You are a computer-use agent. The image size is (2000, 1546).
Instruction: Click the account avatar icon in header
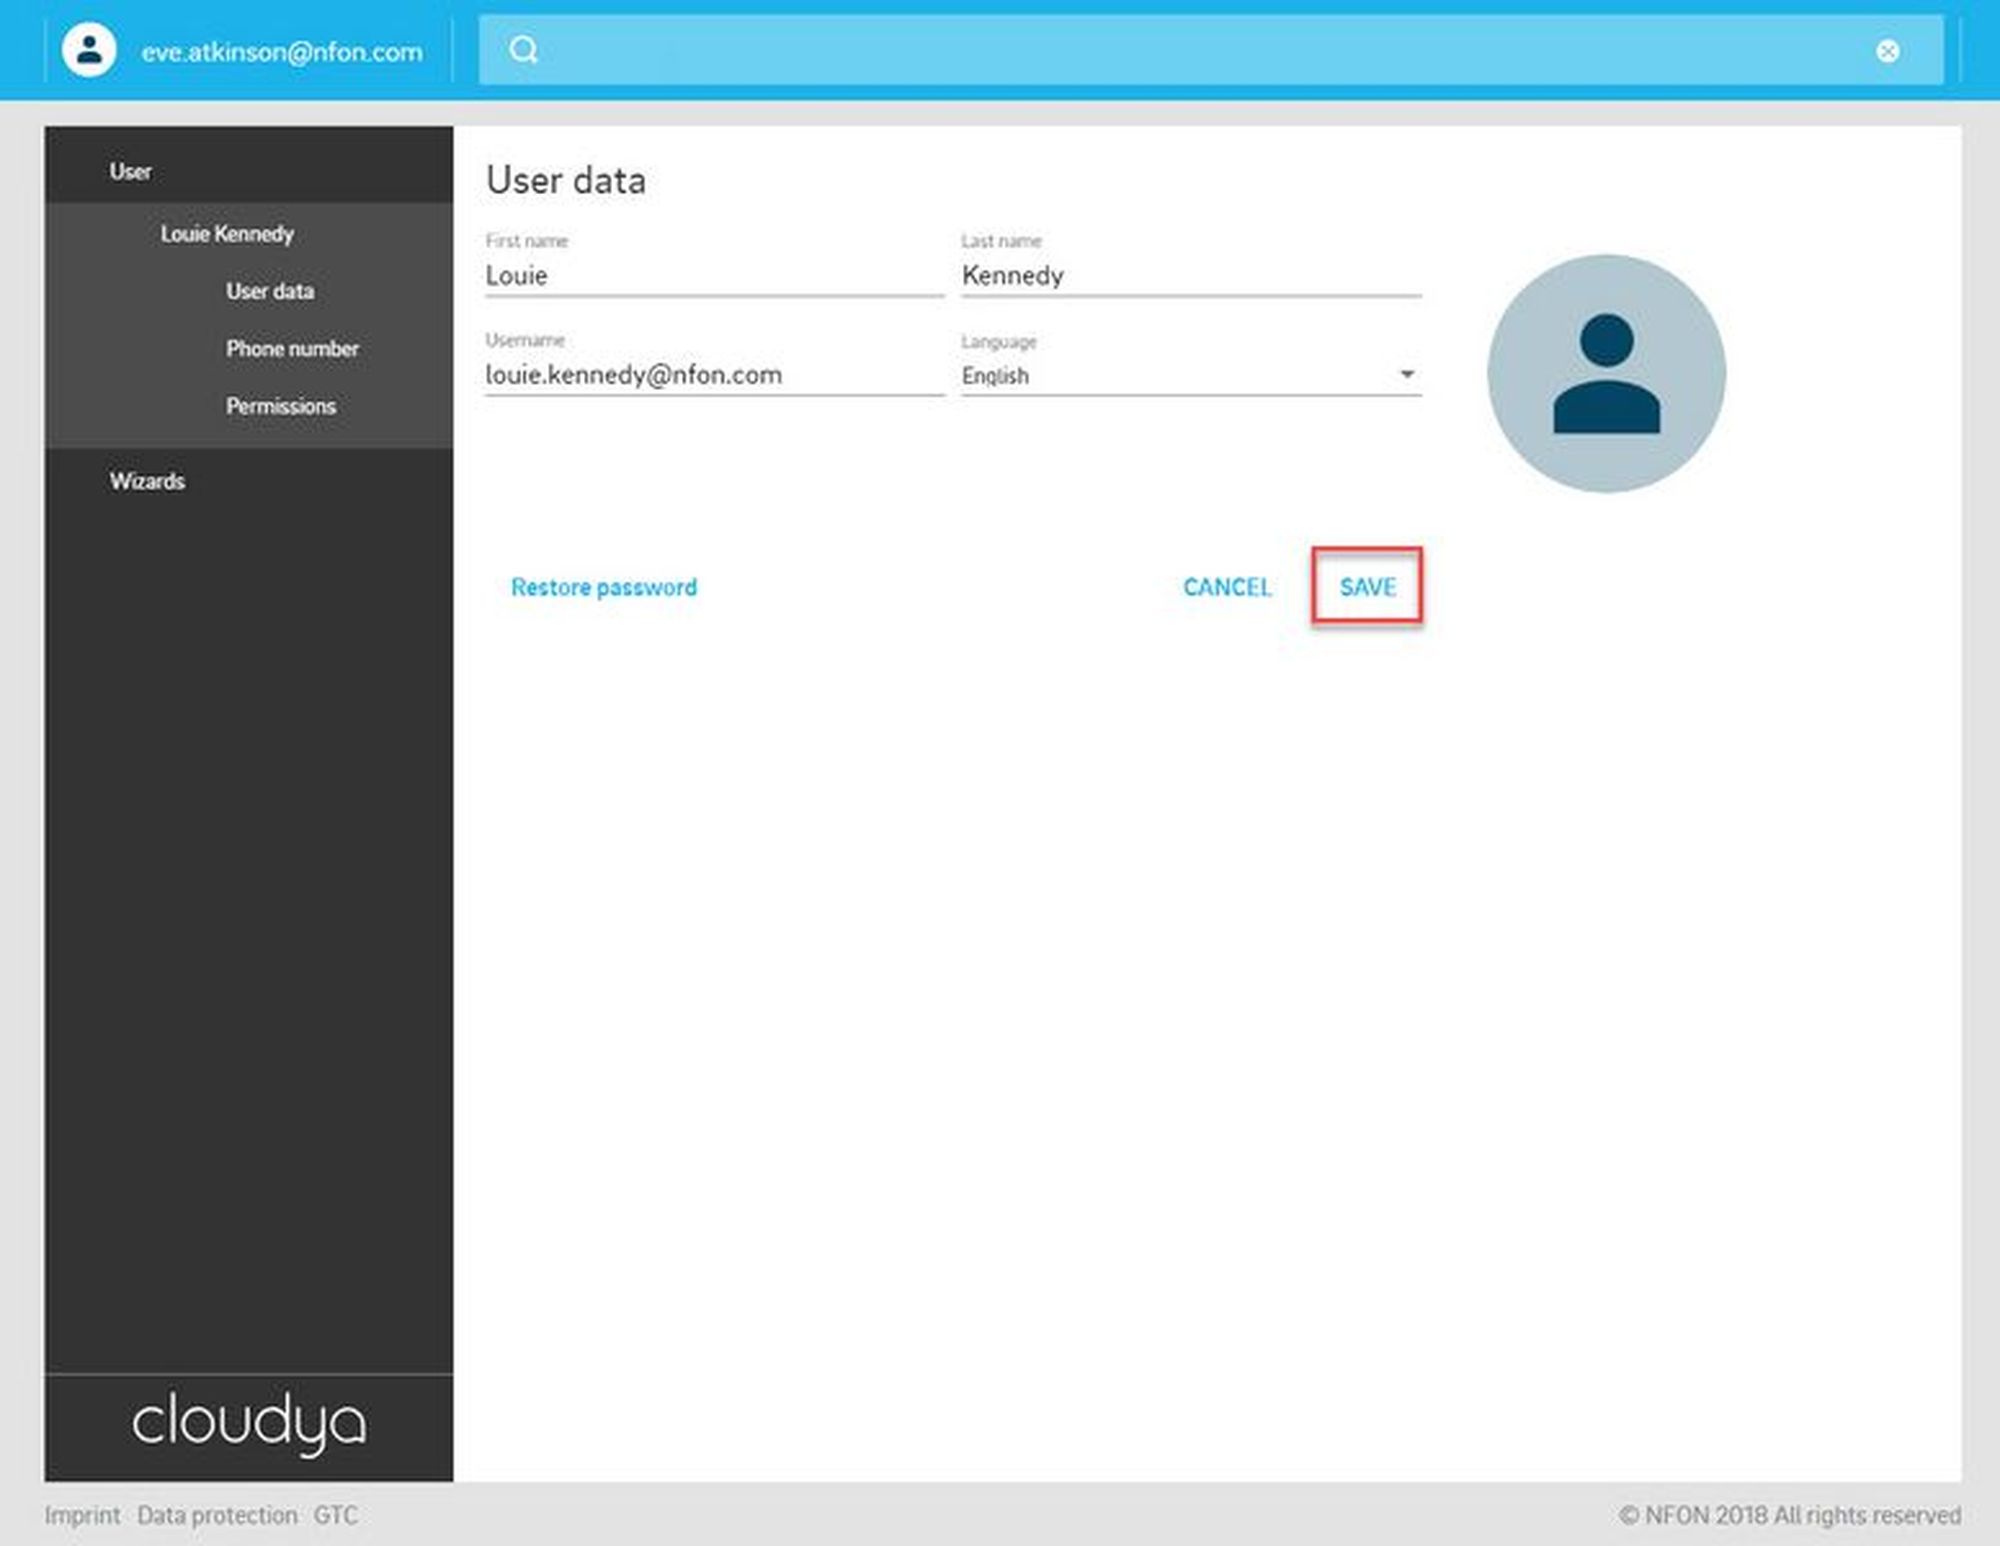pos(89,50)
